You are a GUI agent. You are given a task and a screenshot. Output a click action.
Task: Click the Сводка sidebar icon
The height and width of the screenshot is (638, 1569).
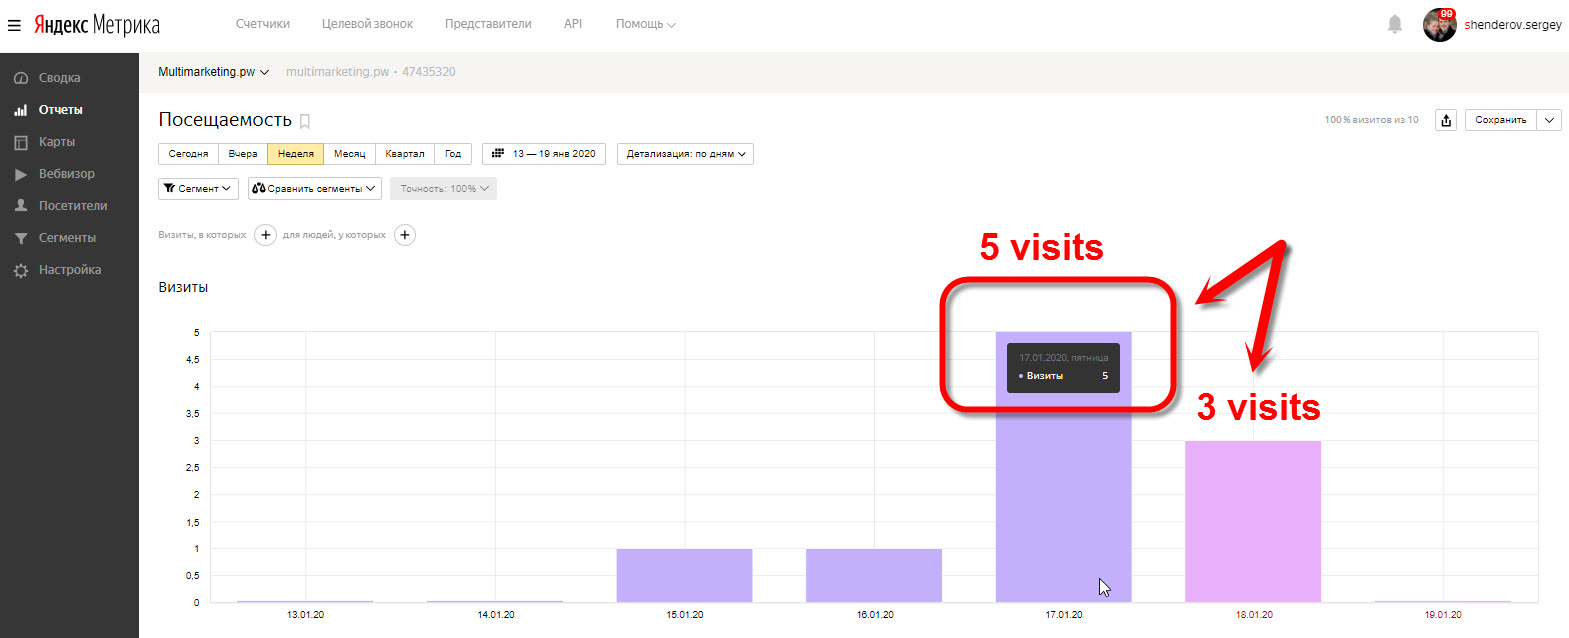[x=20, y=78]
